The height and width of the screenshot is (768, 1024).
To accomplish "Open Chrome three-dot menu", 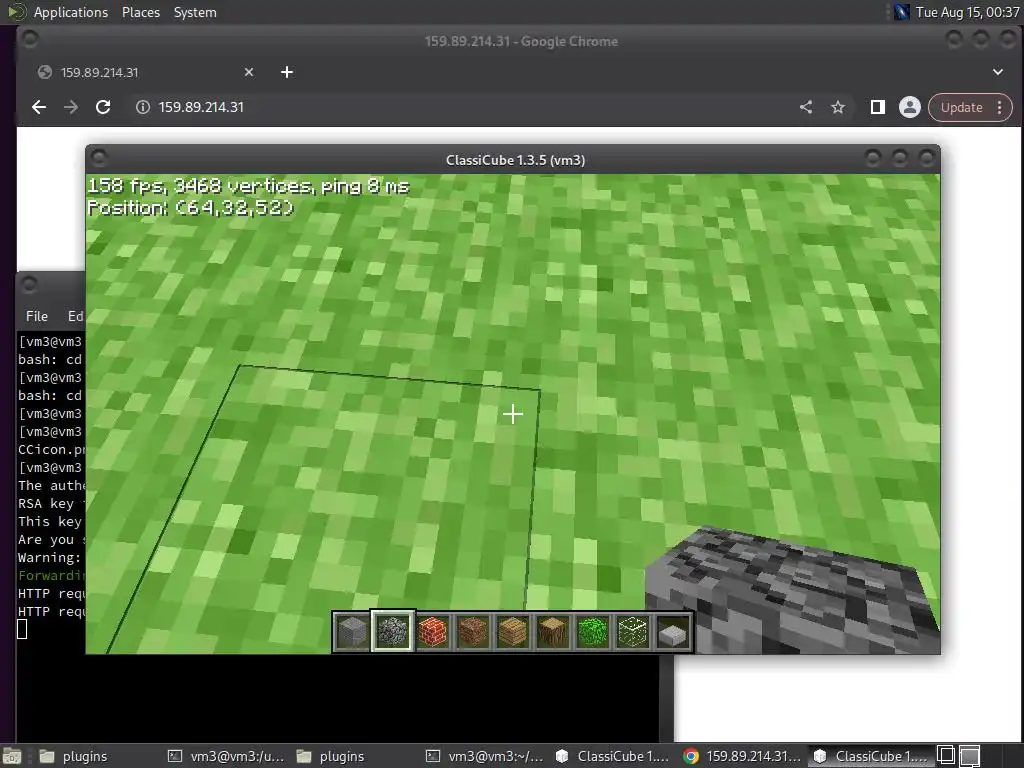I will [1000, 107].
